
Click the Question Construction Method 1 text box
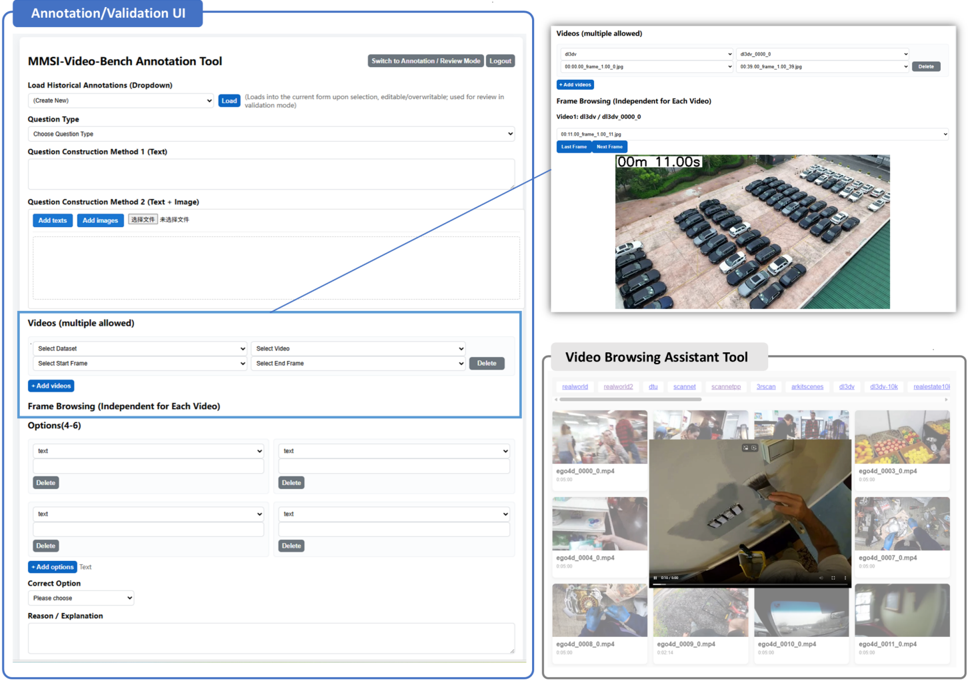point(271,174)
